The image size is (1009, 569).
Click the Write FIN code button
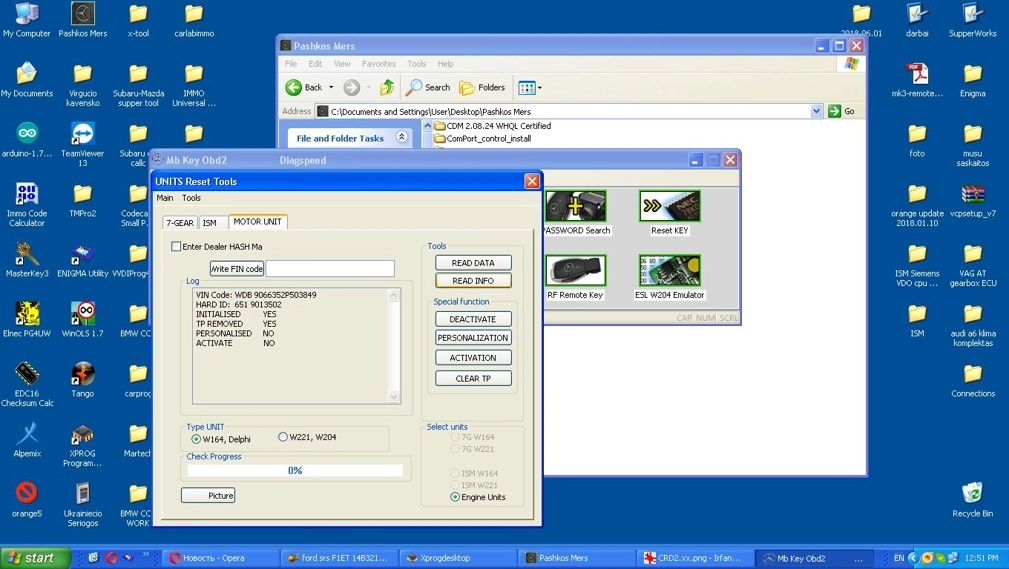237,268
